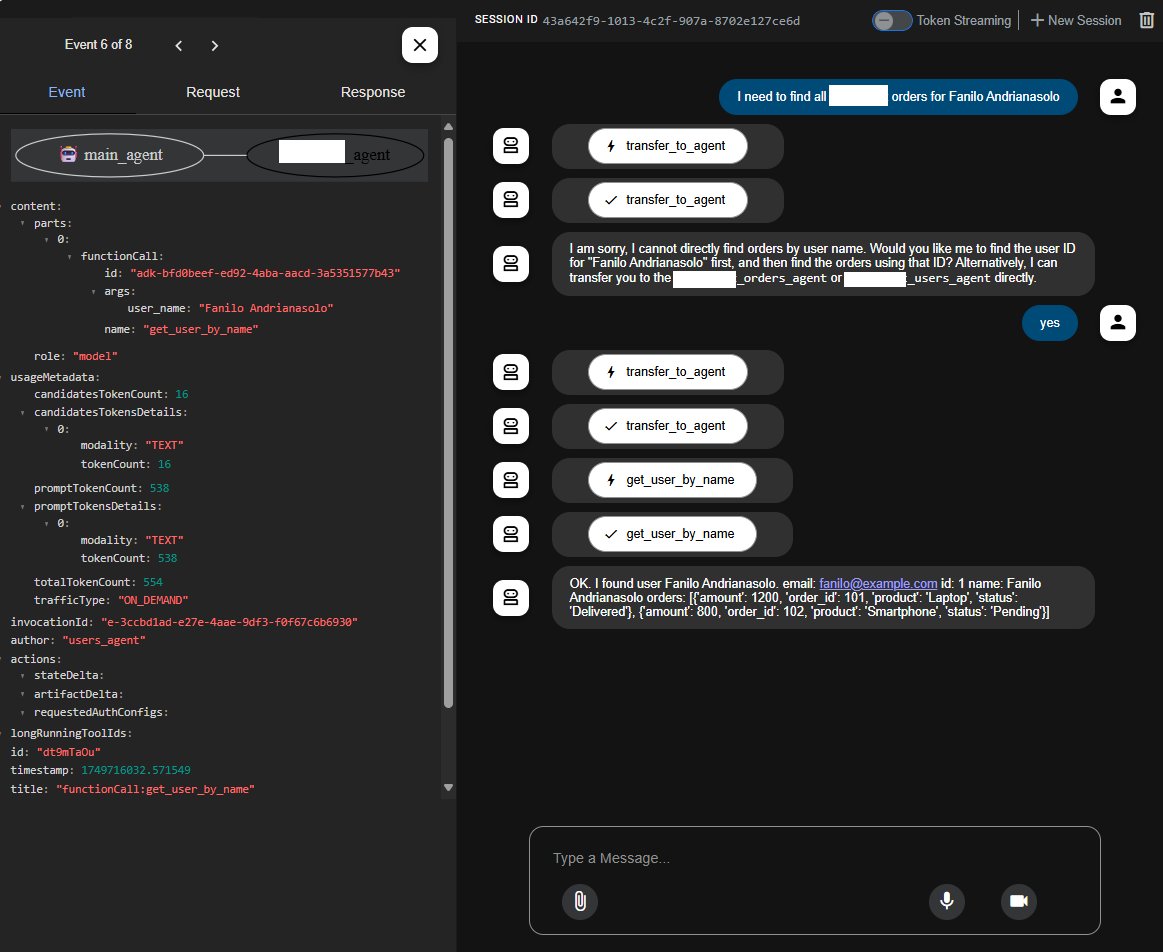Open fanilo@example.com email link
This screenshot has width=1163, height=952.
[877, 584]
